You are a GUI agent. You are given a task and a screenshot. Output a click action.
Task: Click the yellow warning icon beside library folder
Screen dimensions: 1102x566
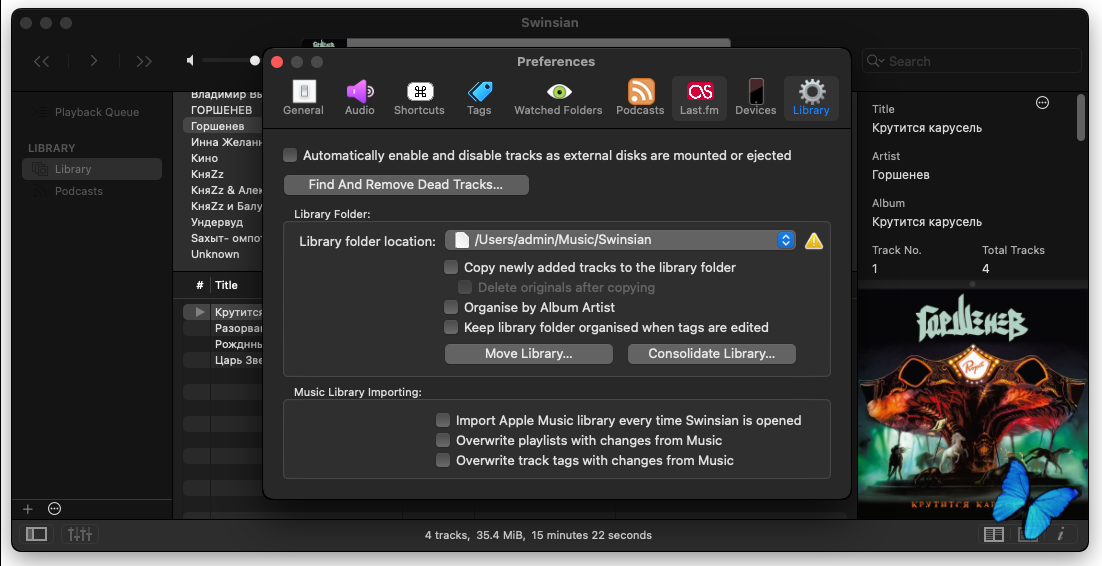pyautogui.click(x=814, y=241)
